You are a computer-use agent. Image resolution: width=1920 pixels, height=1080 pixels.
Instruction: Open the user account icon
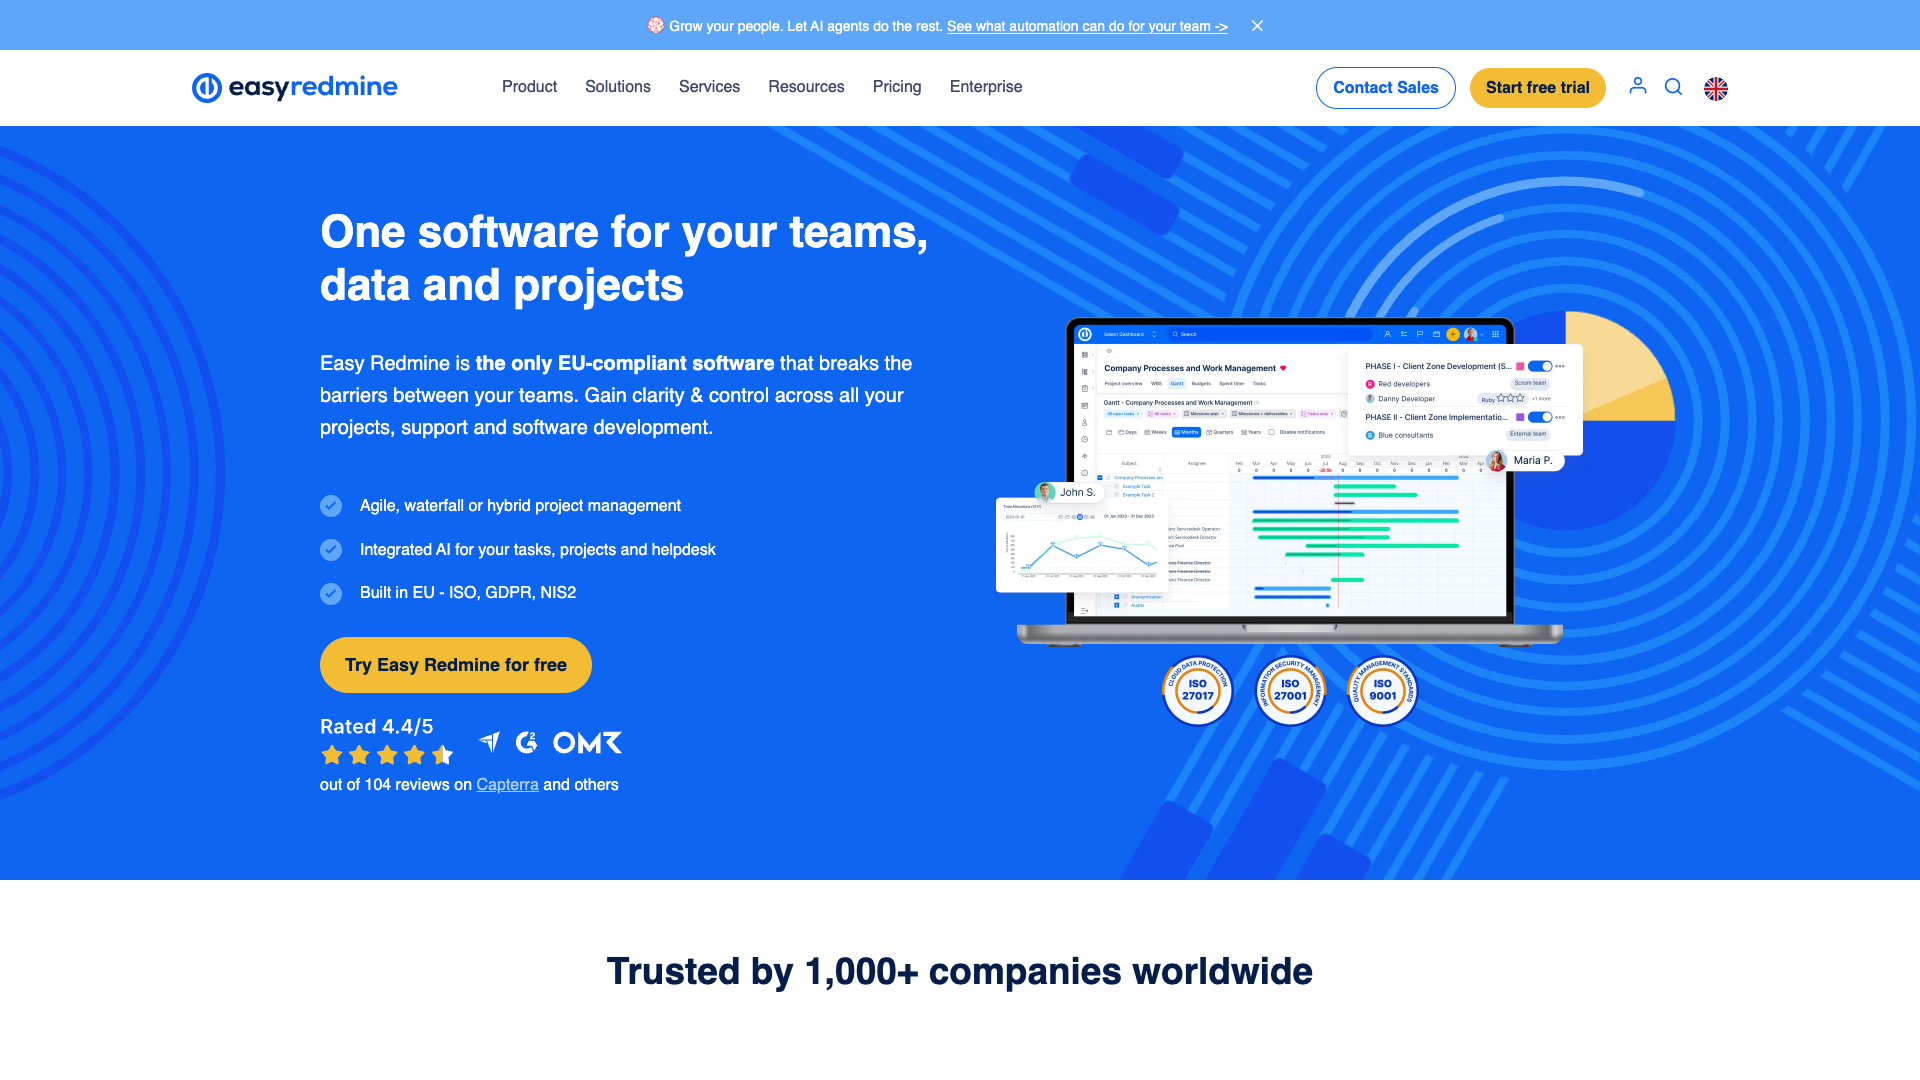pos(1637,86)
